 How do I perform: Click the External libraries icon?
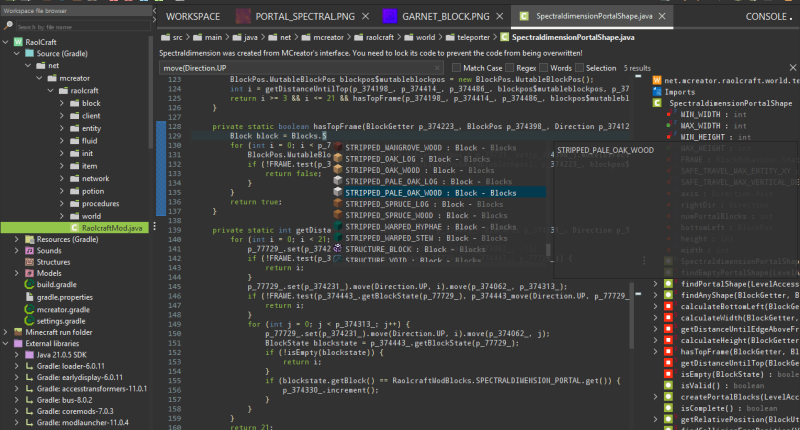18,343
